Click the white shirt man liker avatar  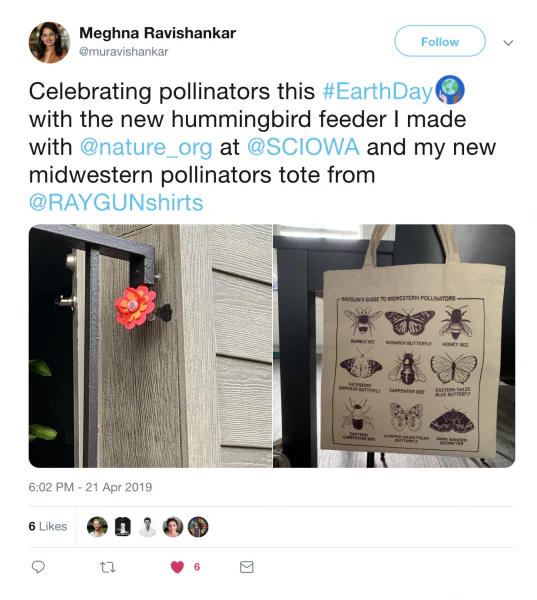coord(148,527)
